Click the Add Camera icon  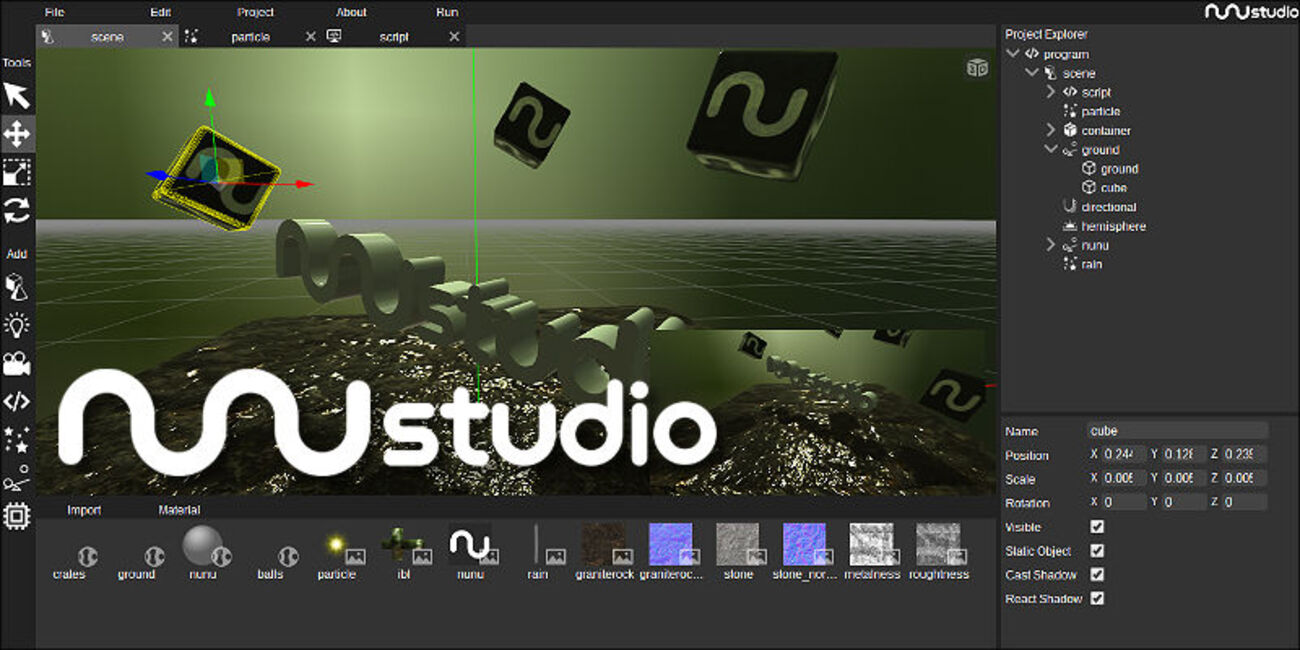(17, 363)
